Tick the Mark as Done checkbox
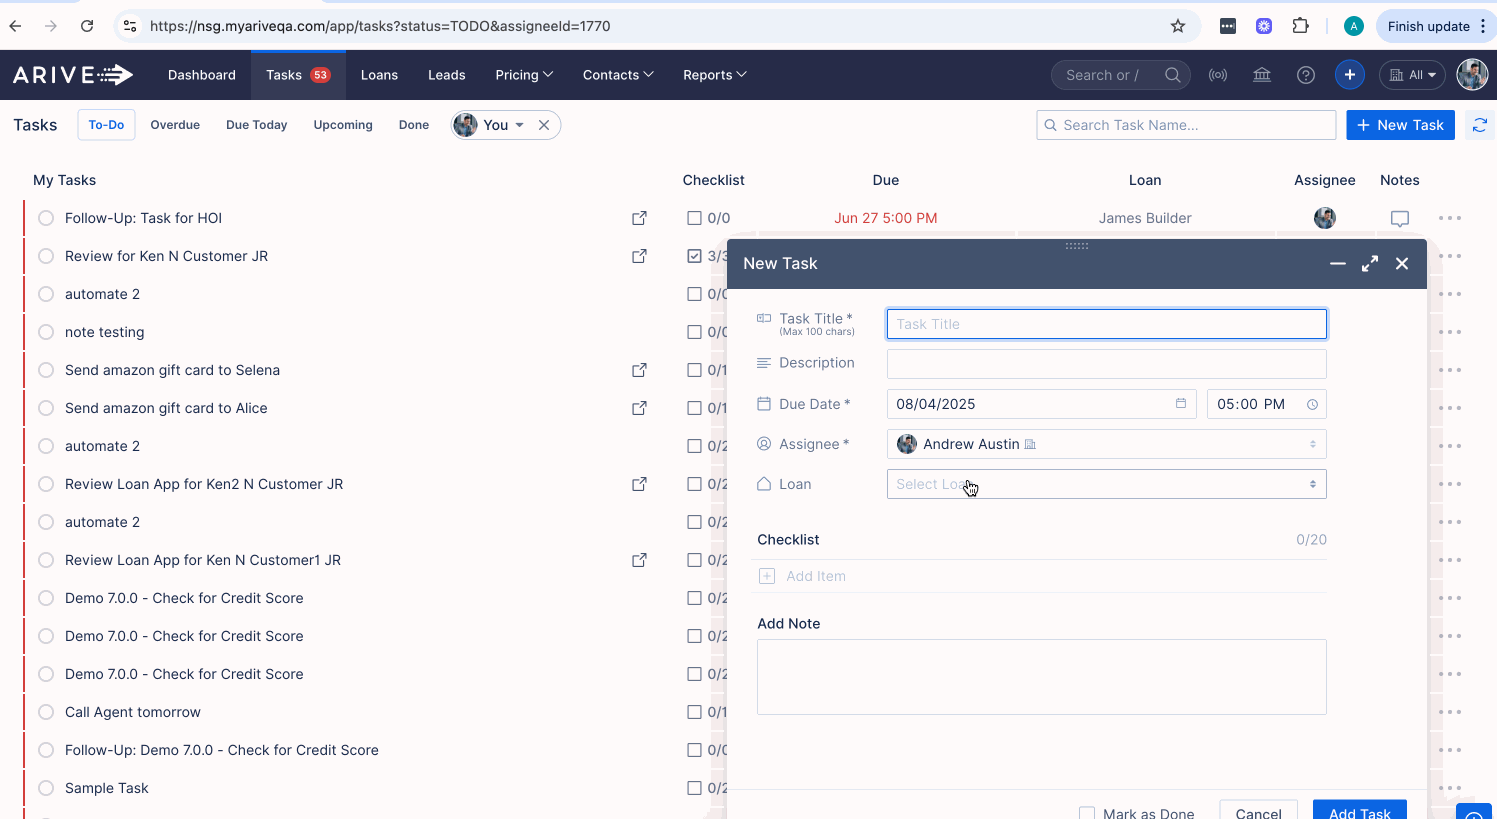The width and height of the screenshot is (1497, 819). tap(1087, 814)
